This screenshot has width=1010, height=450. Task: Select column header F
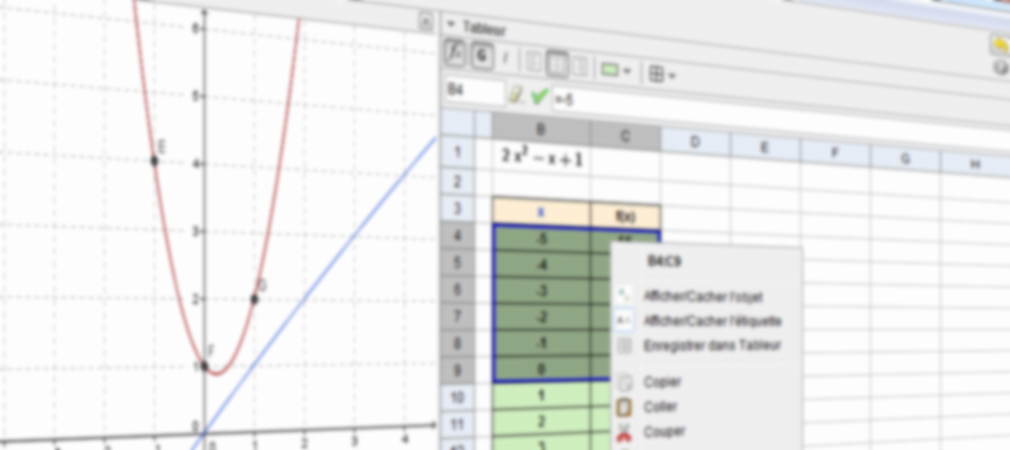835,155
